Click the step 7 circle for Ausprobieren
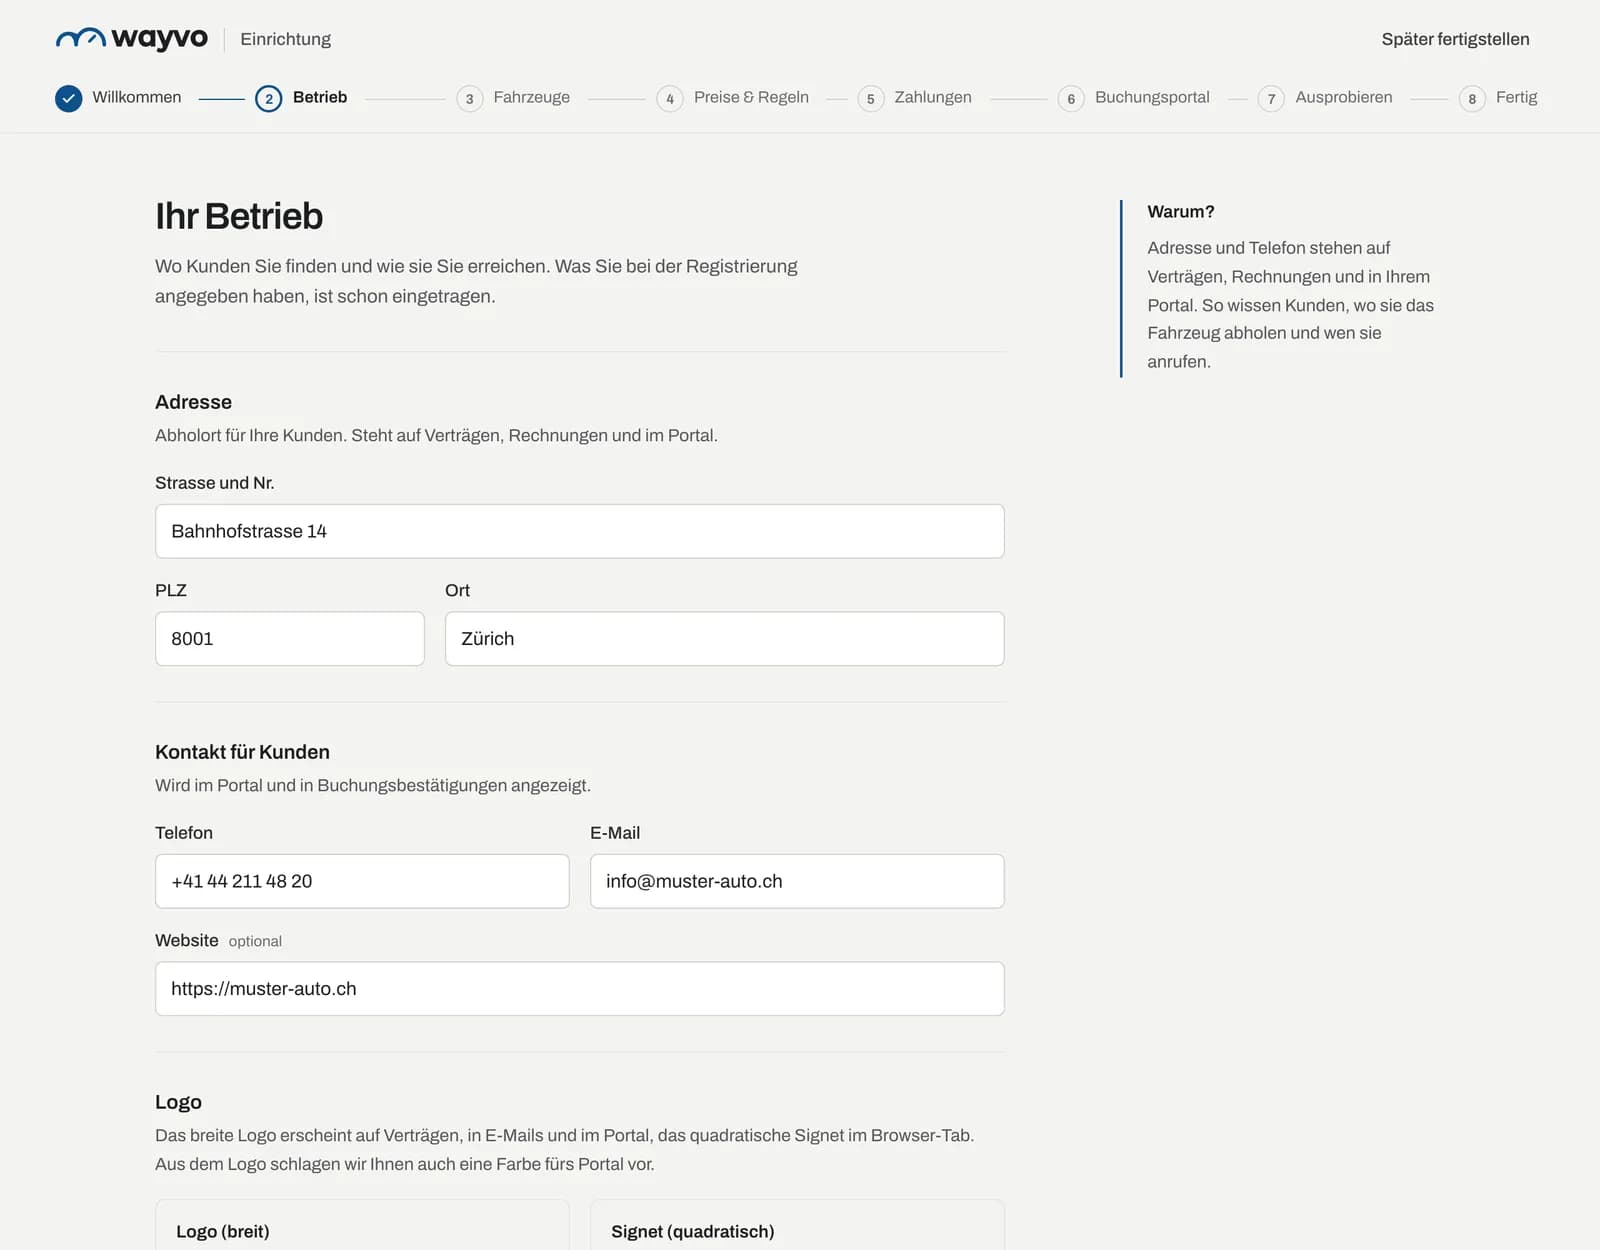This screenshot has height=1250, width=1600. (x=1271, y=98)
